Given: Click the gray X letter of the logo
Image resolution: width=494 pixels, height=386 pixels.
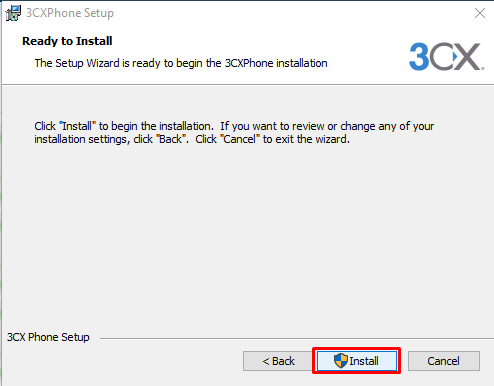Looking at the screenshot, I should click(x=468, y=56).
